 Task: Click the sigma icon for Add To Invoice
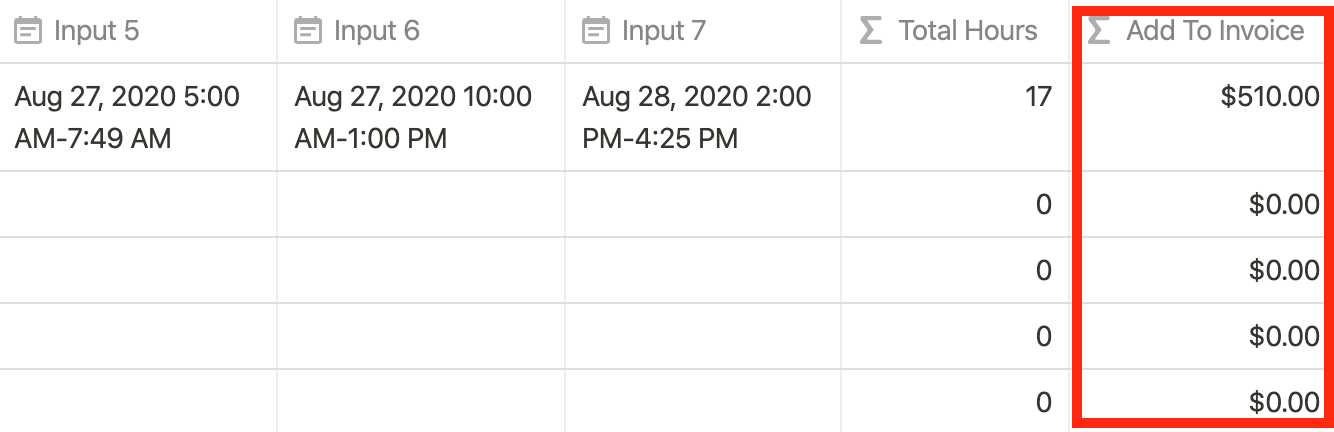coord(1099,32)
